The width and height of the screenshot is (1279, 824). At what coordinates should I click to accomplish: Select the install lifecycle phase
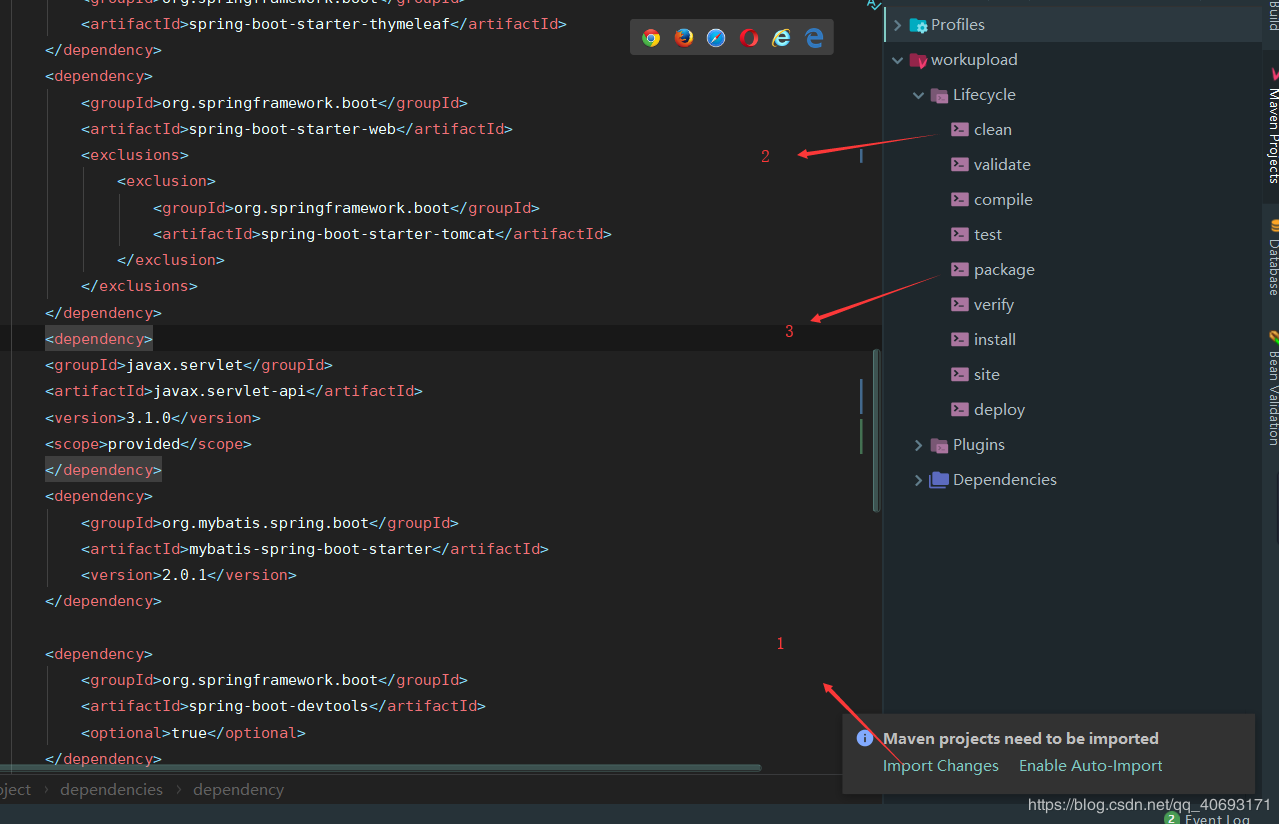pyautogui.click(x=995, y=339)
